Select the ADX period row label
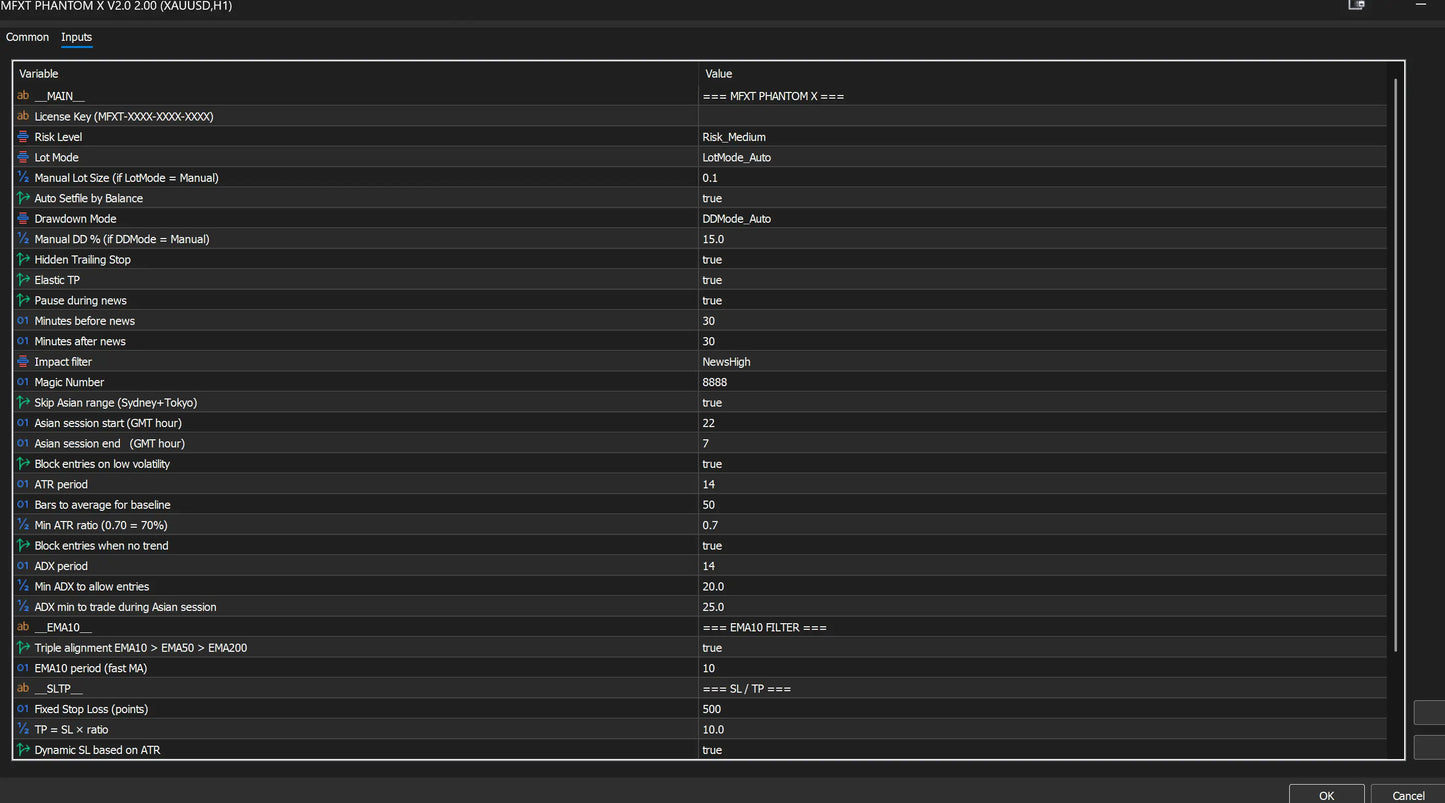Screen dimensions: 1445x803 pyautogui.click(x=62, y=566)
